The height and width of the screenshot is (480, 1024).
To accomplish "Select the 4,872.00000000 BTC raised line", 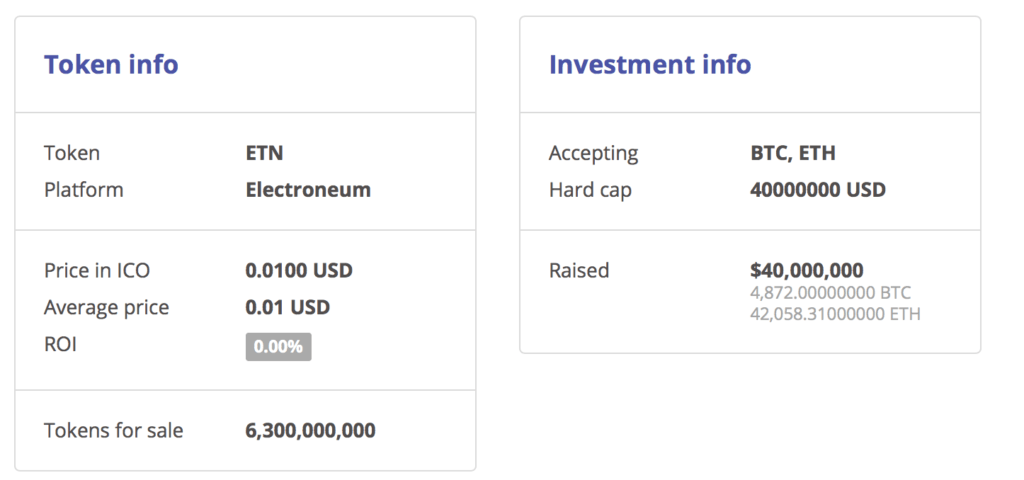I will (830, 293).
